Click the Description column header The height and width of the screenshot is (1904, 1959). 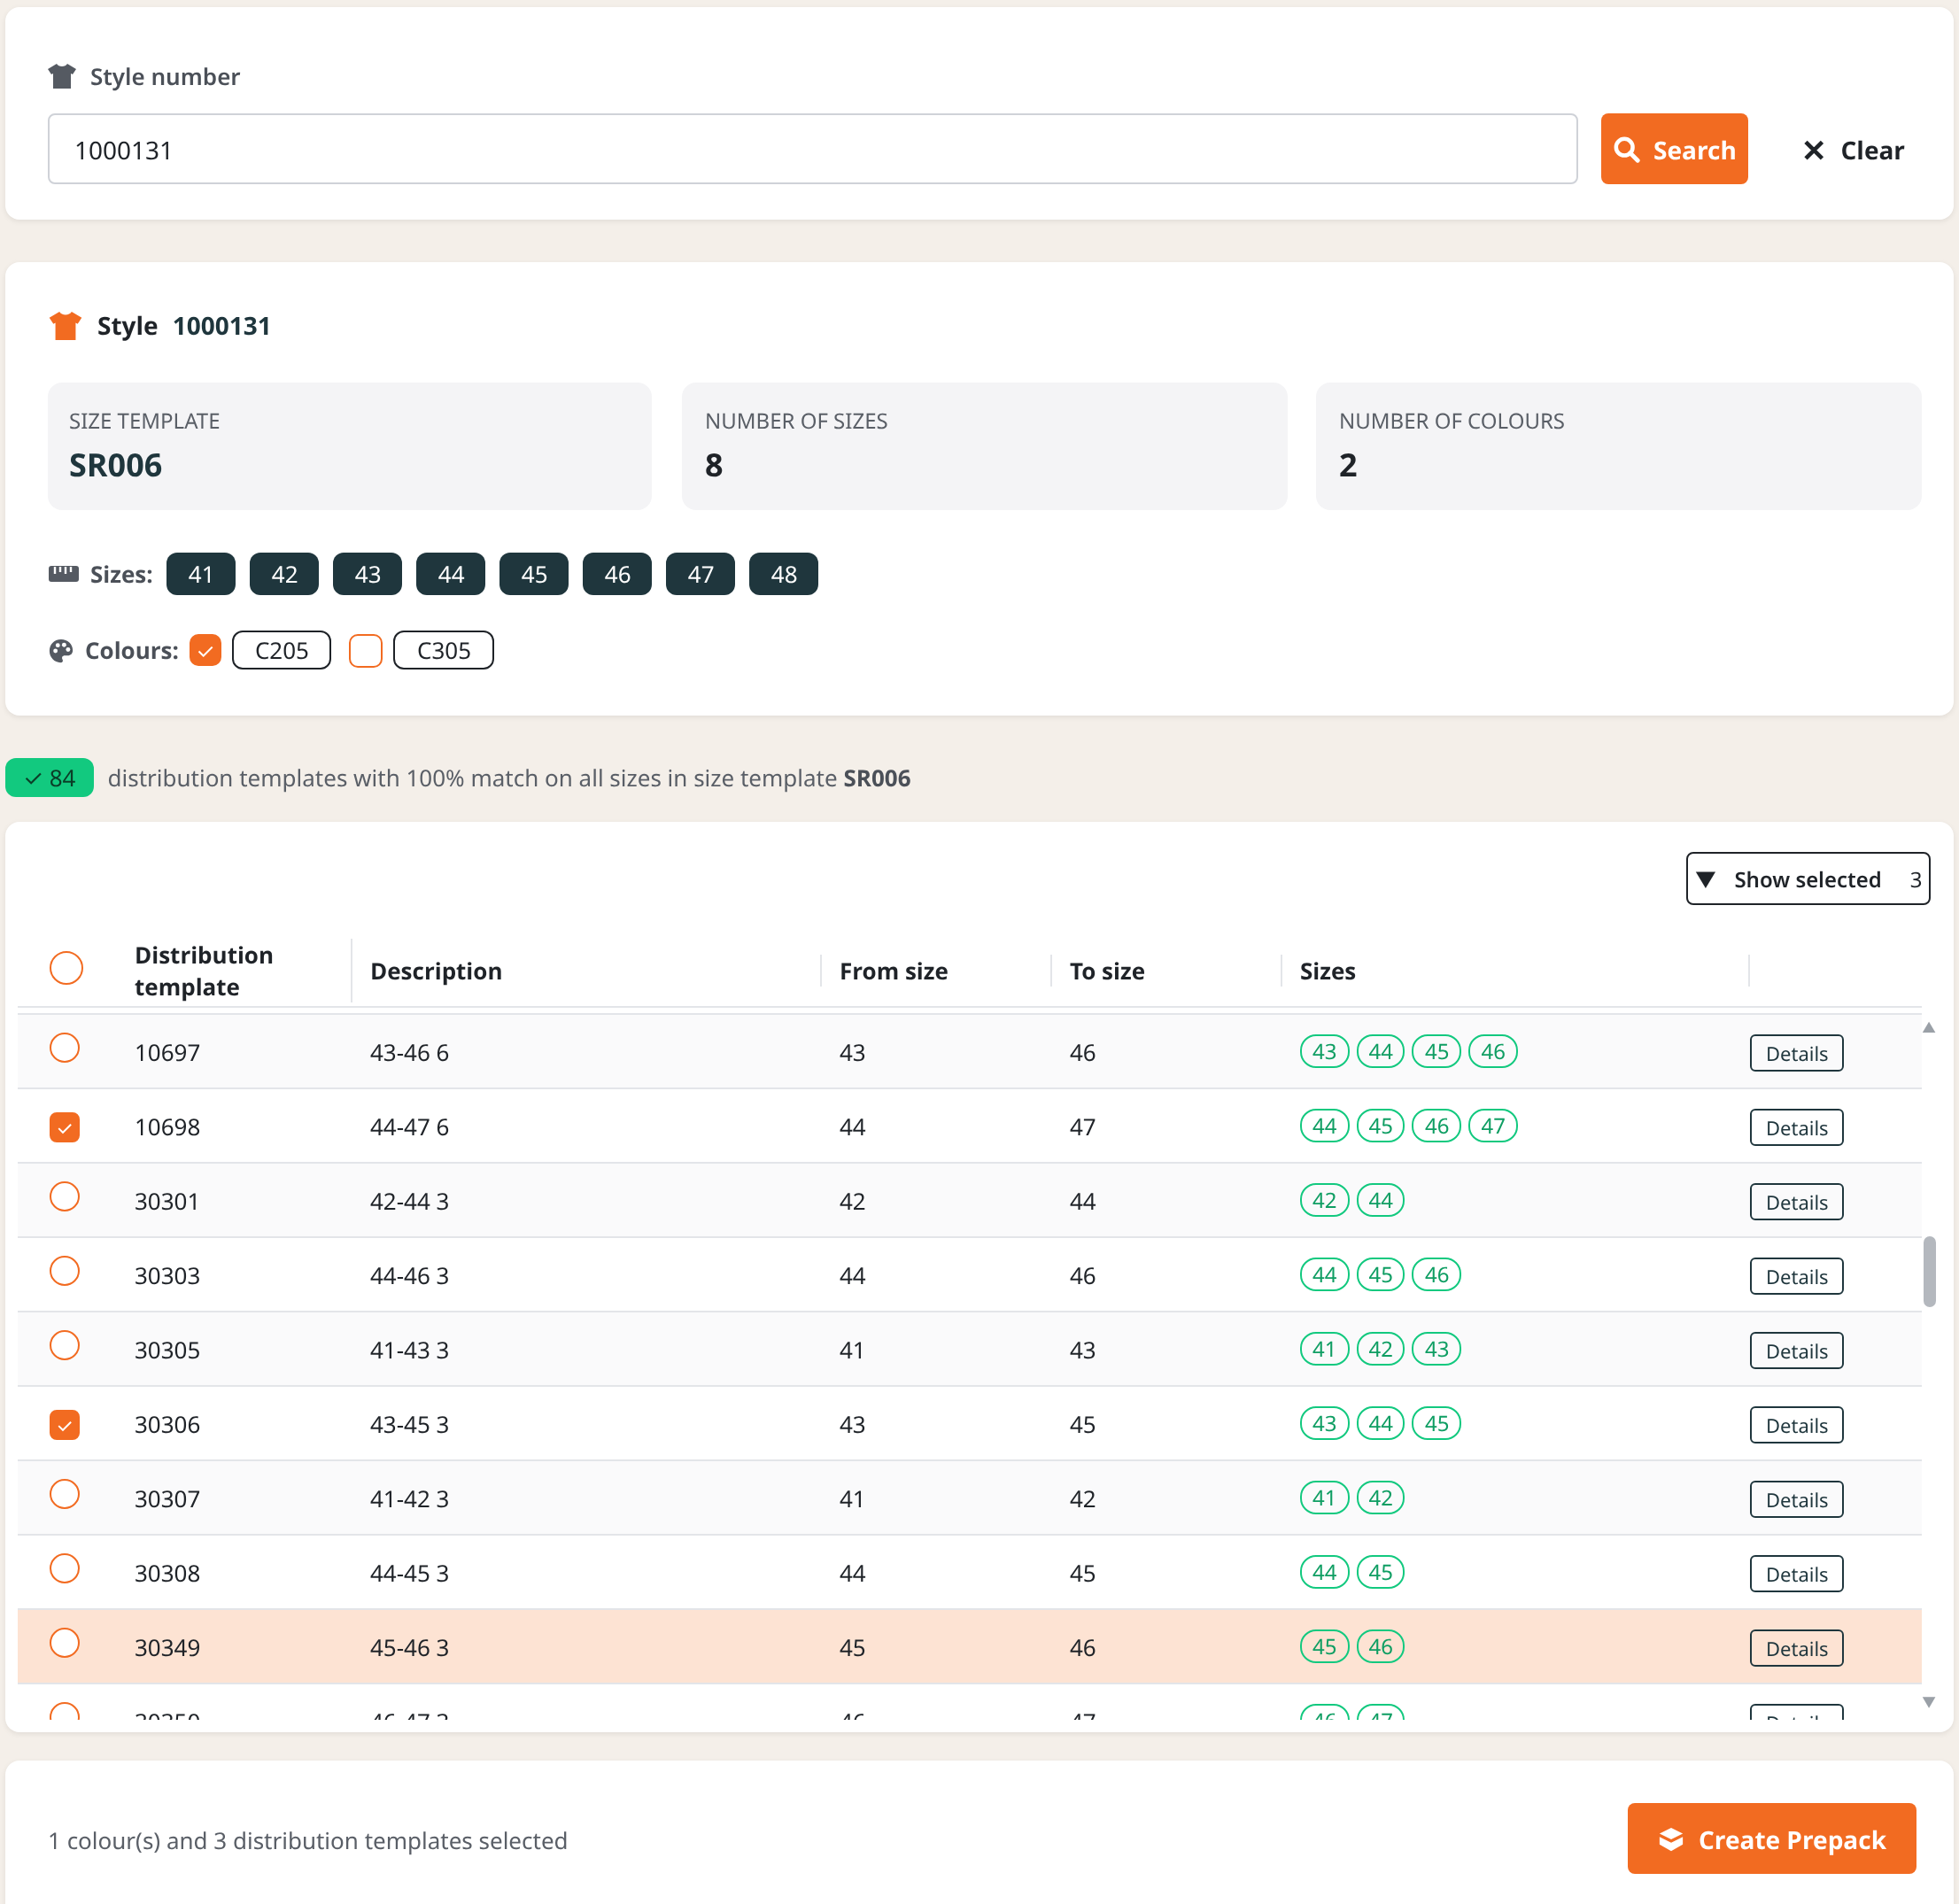click(x=436, y=971)
